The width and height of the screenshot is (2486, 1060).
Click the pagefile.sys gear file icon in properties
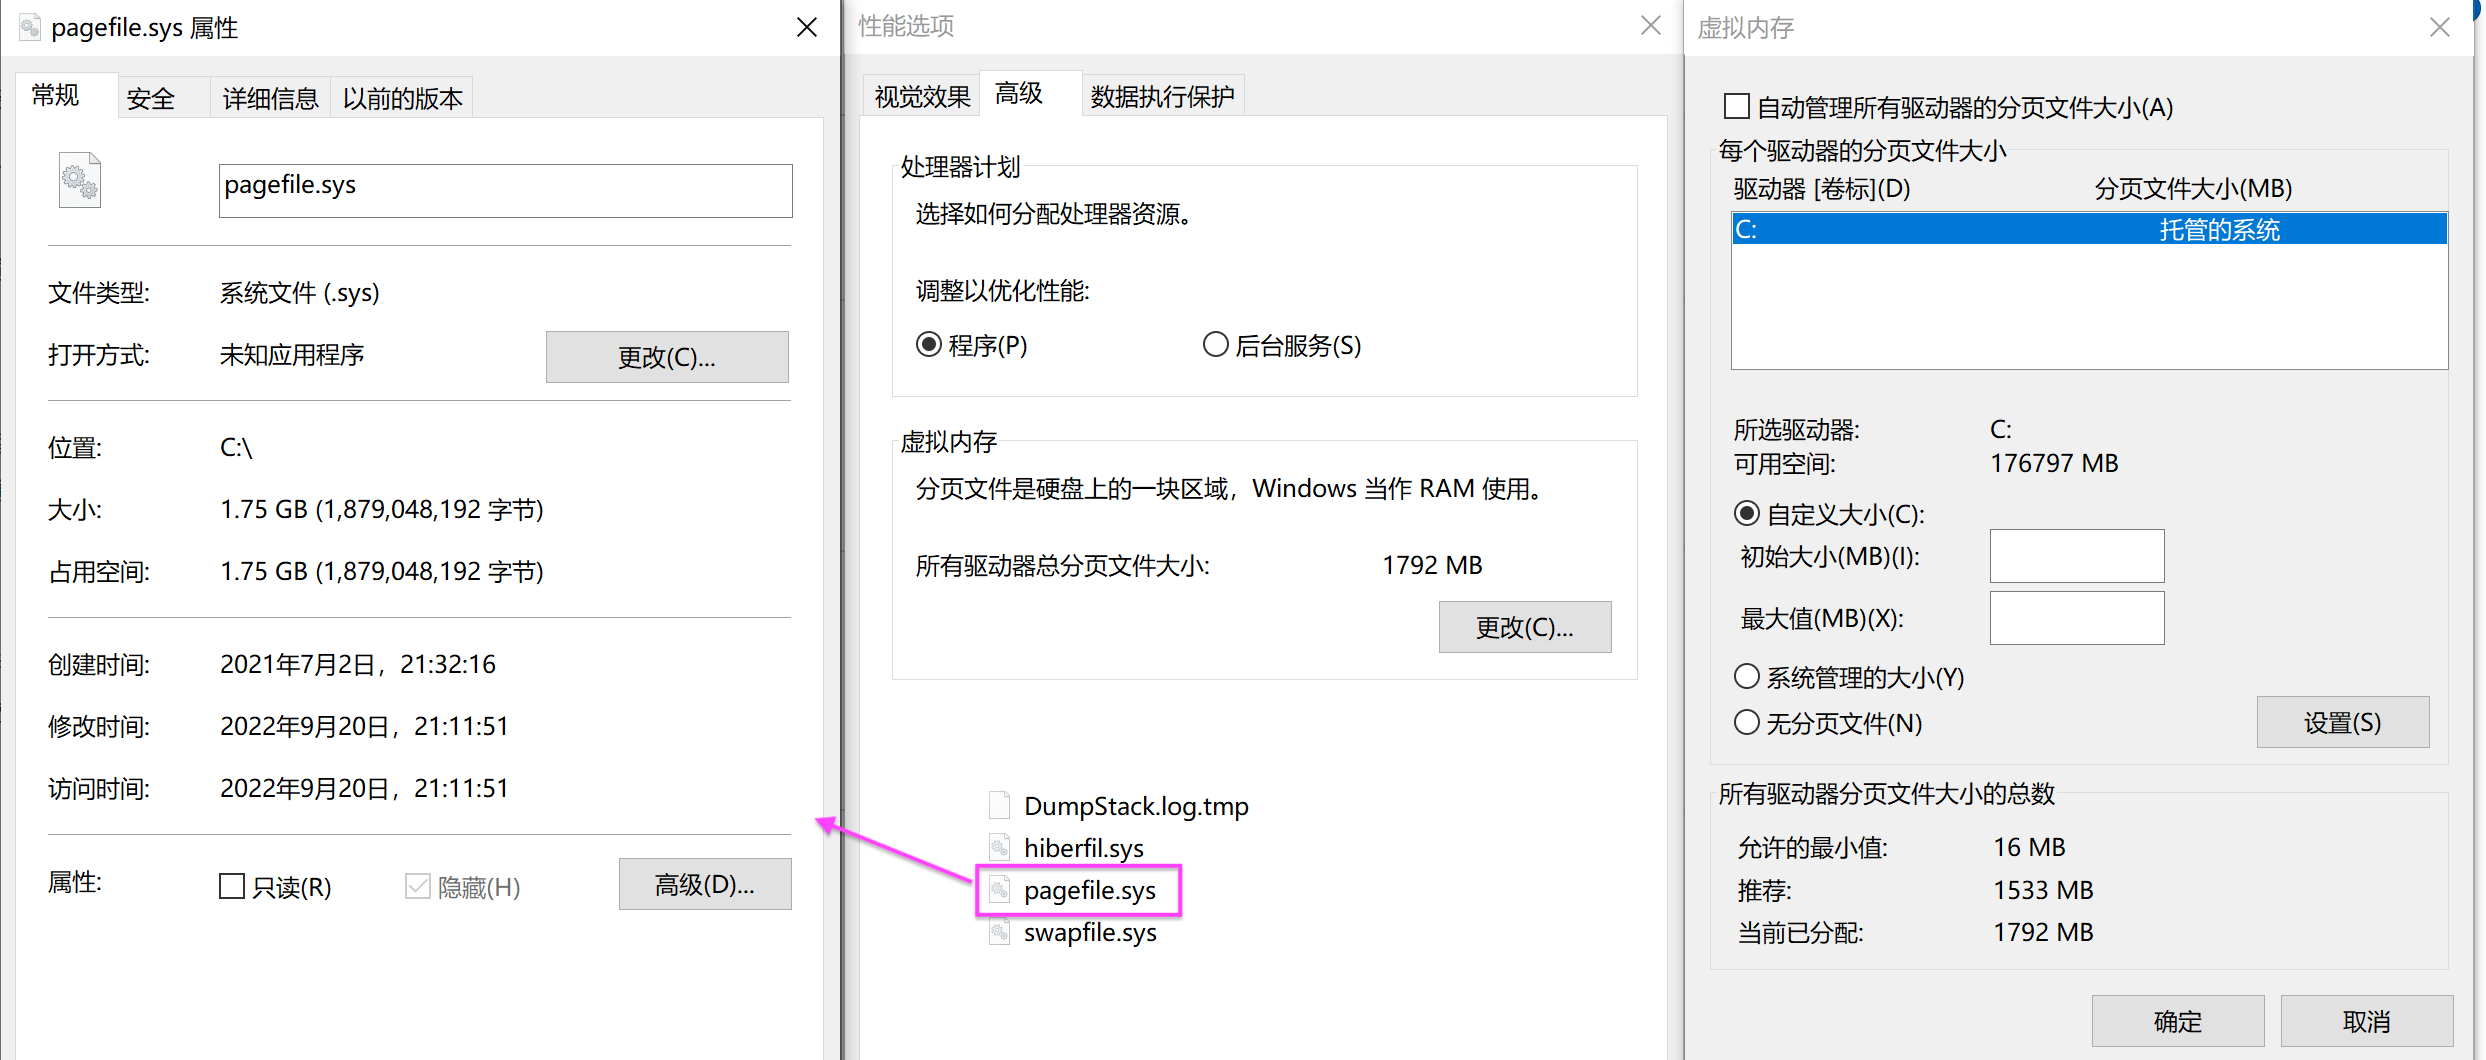click(x=80, y=180)
